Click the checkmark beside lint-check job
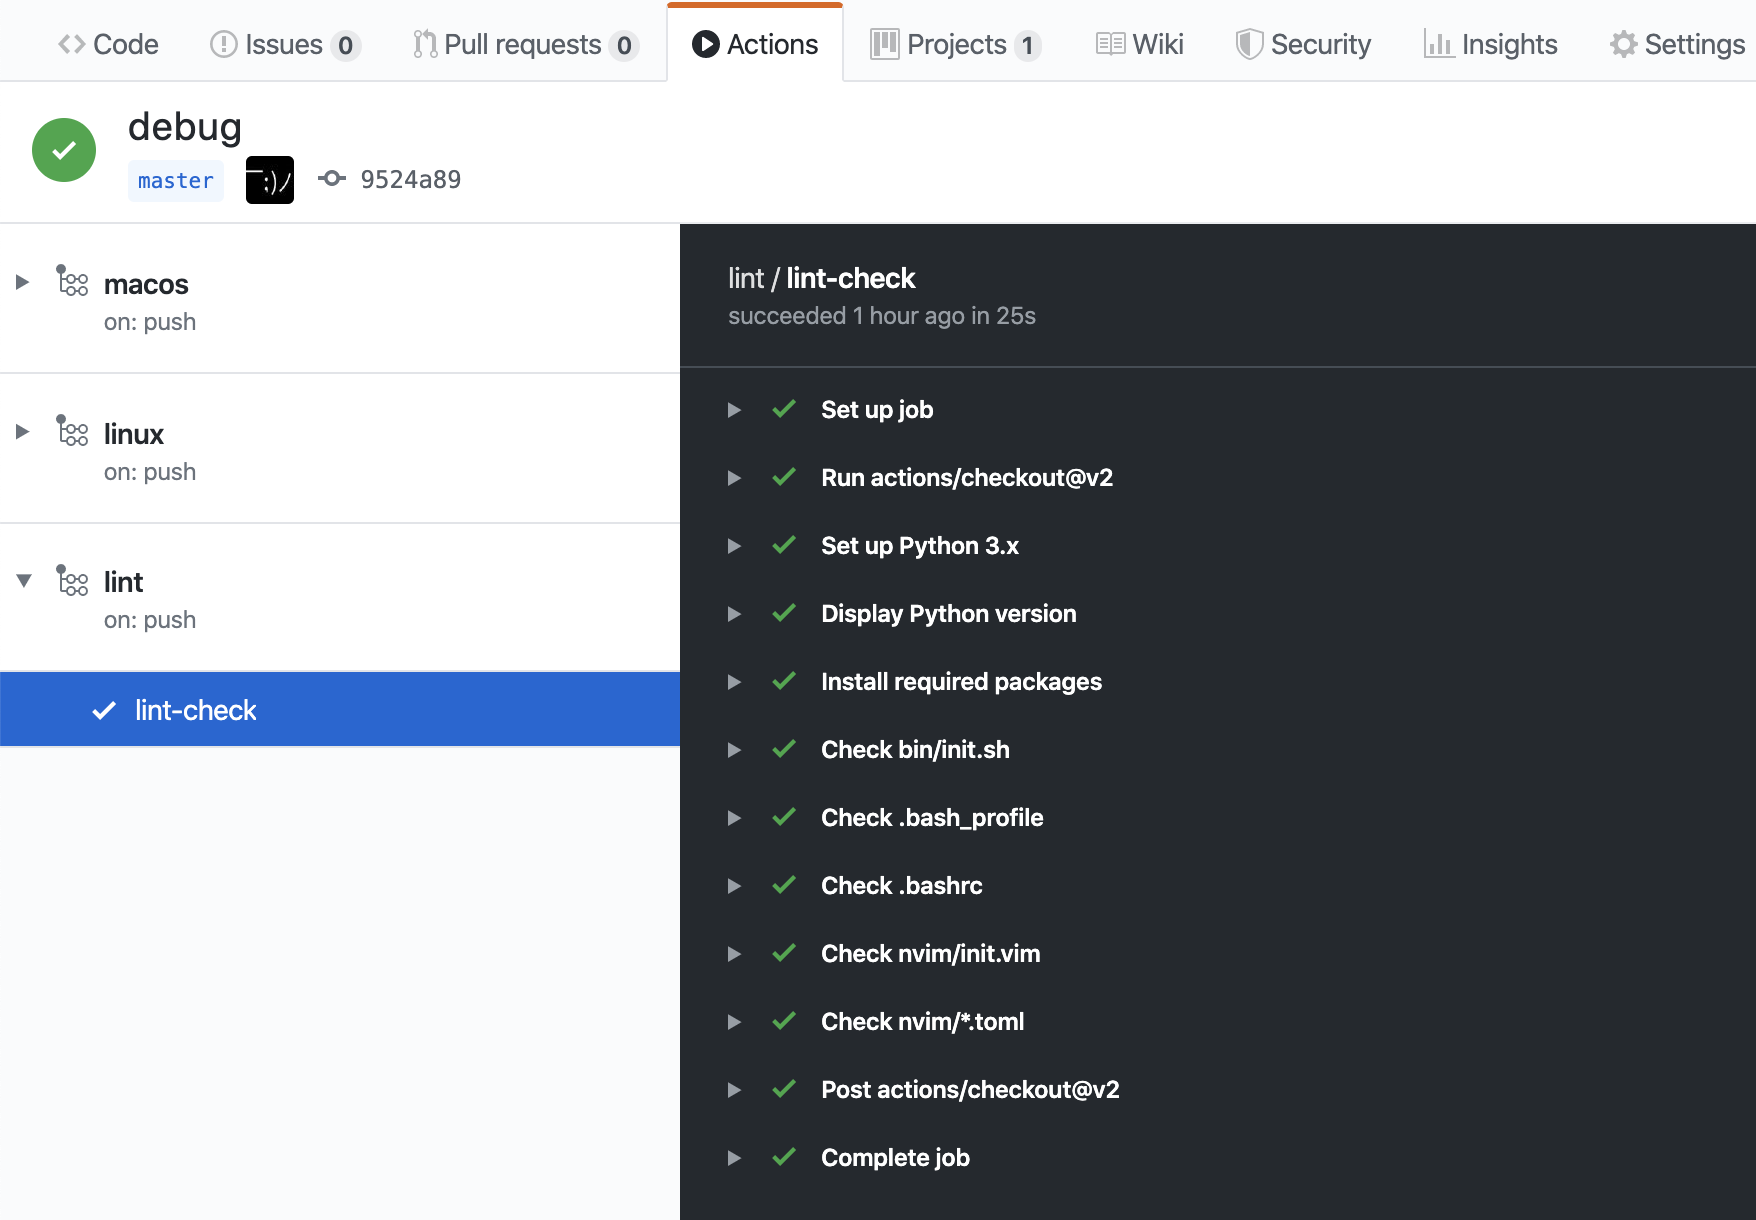The width and height of the screenshot is (1756, 1220). coord(104,710)
